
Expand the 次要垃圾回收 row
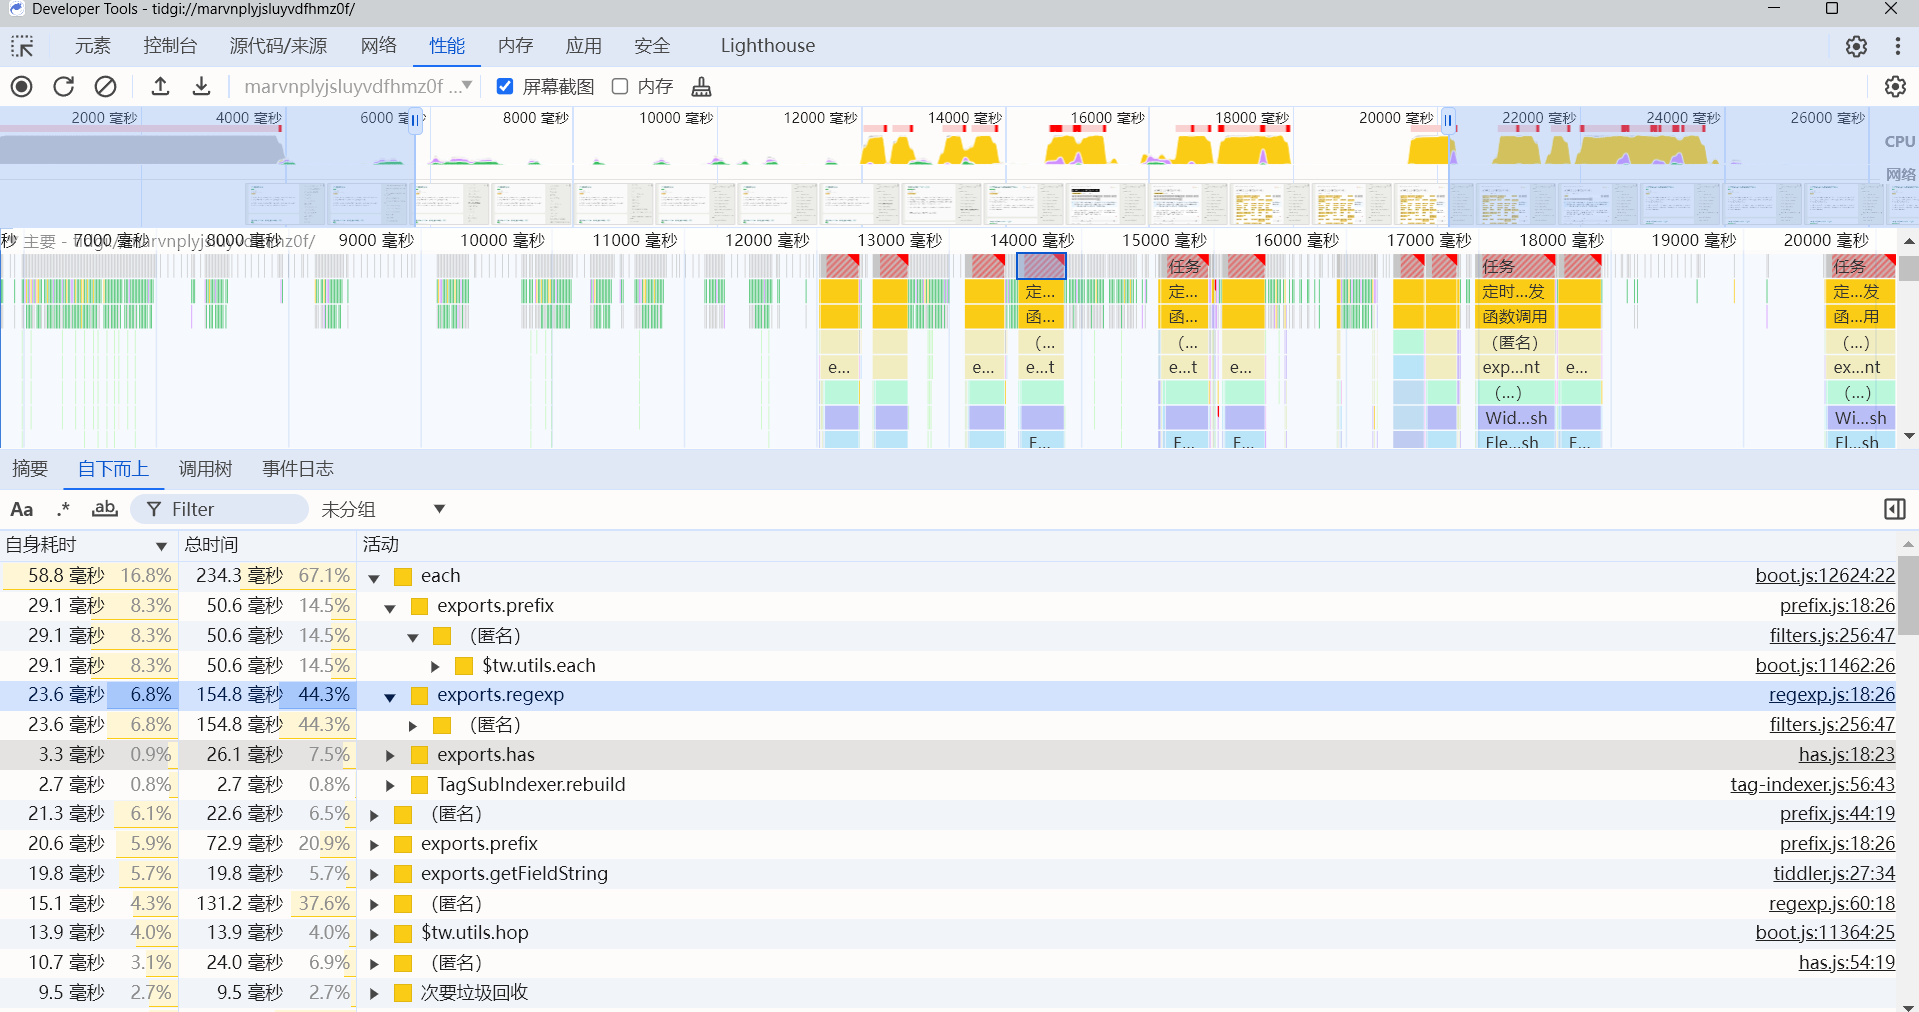coord(374,993)
